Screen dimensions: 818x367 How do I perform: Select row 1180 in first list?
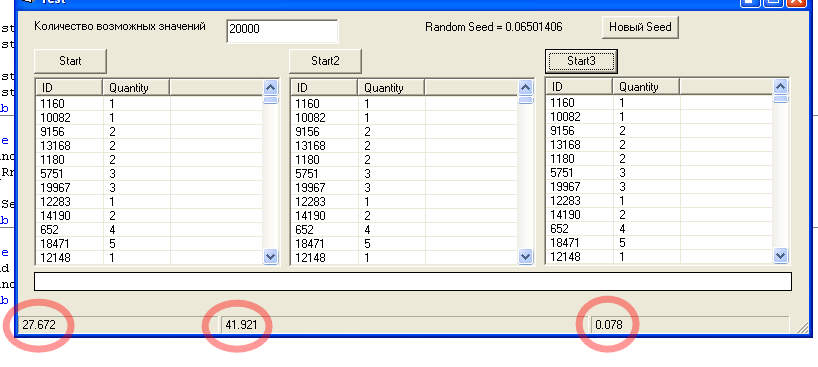click(x=149, y=160)
